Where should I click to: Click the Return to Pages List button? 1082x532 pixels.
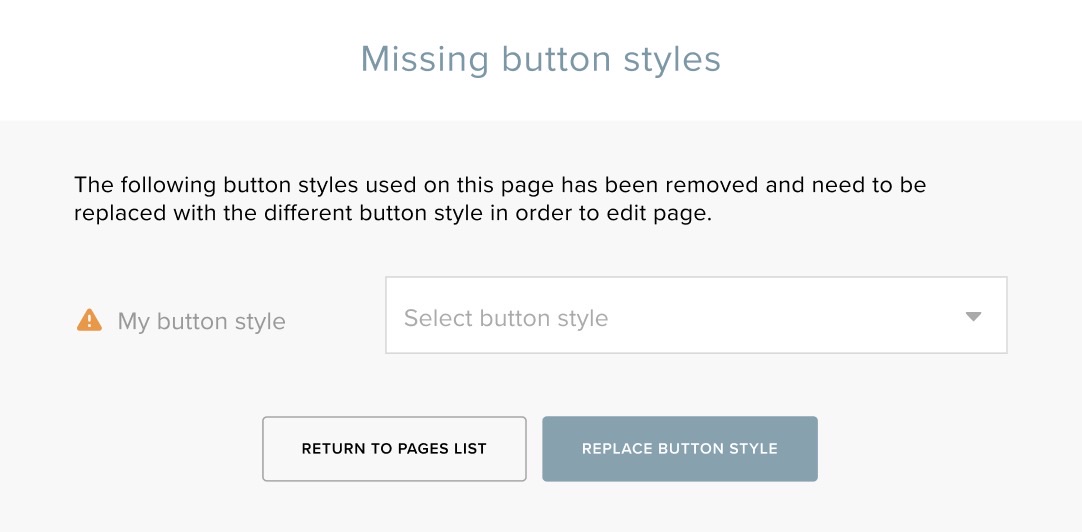(394, 449)
